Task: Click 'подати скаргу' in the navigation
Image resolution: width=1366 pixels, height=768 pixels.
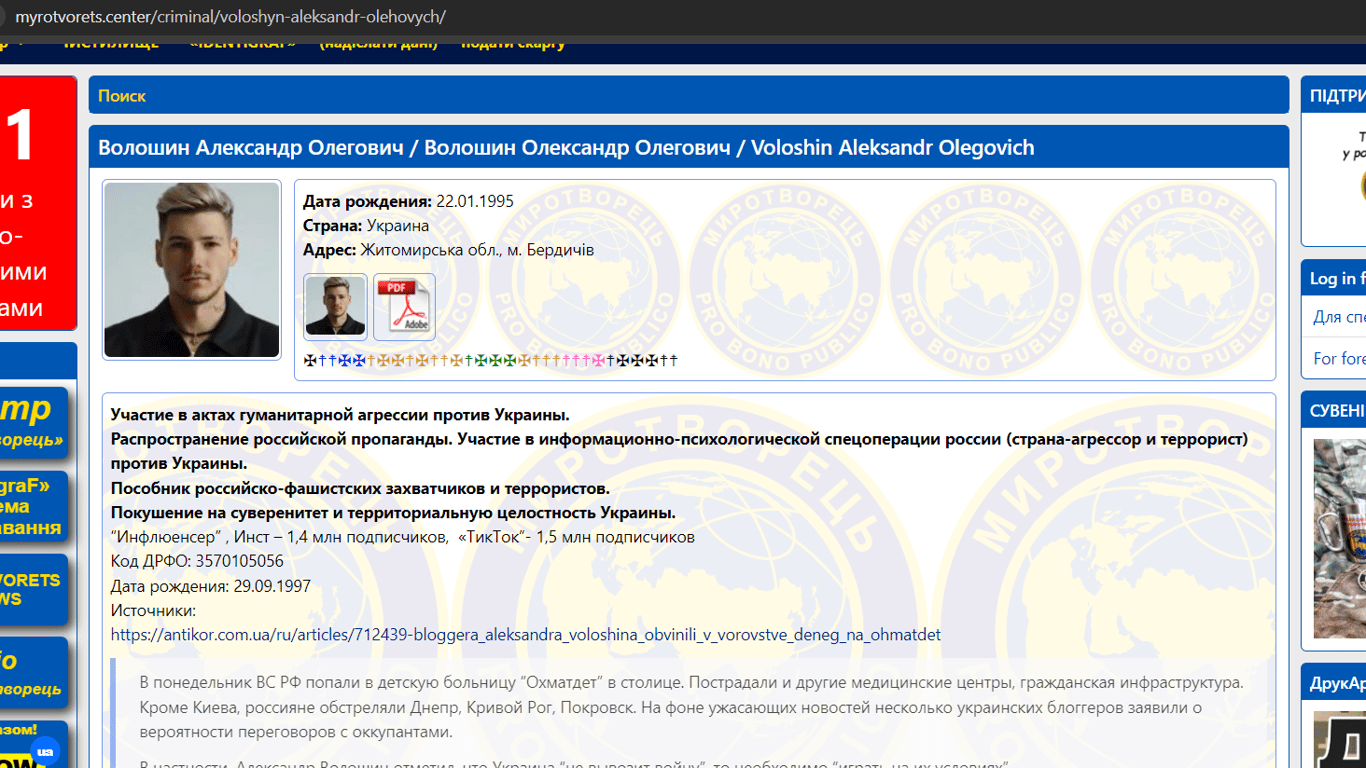Action: (x=513, y=43)
